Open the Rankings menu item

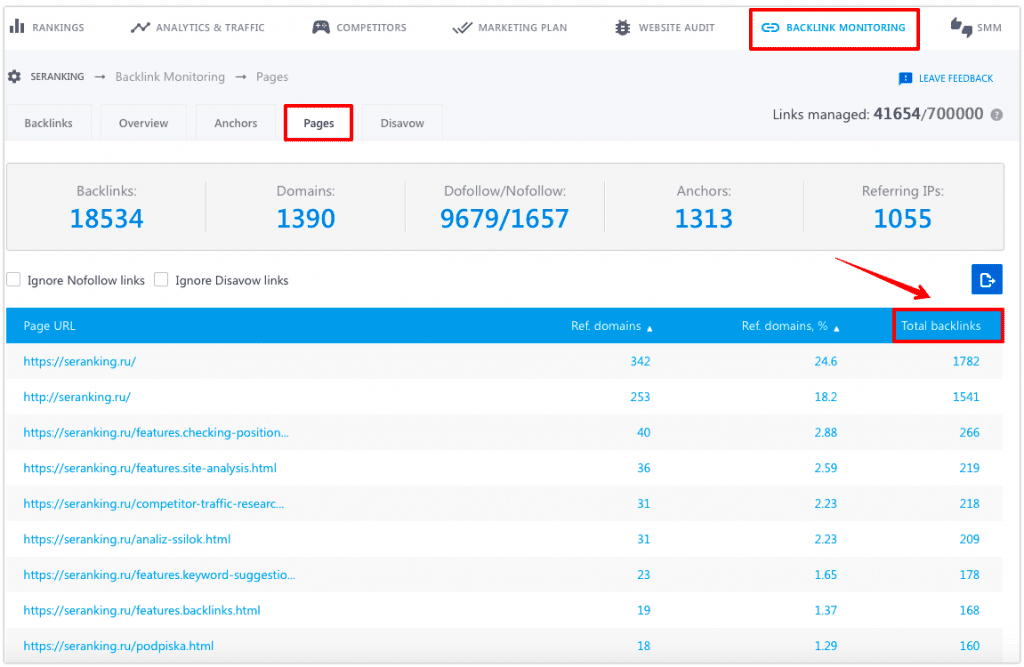coord(47,27)
